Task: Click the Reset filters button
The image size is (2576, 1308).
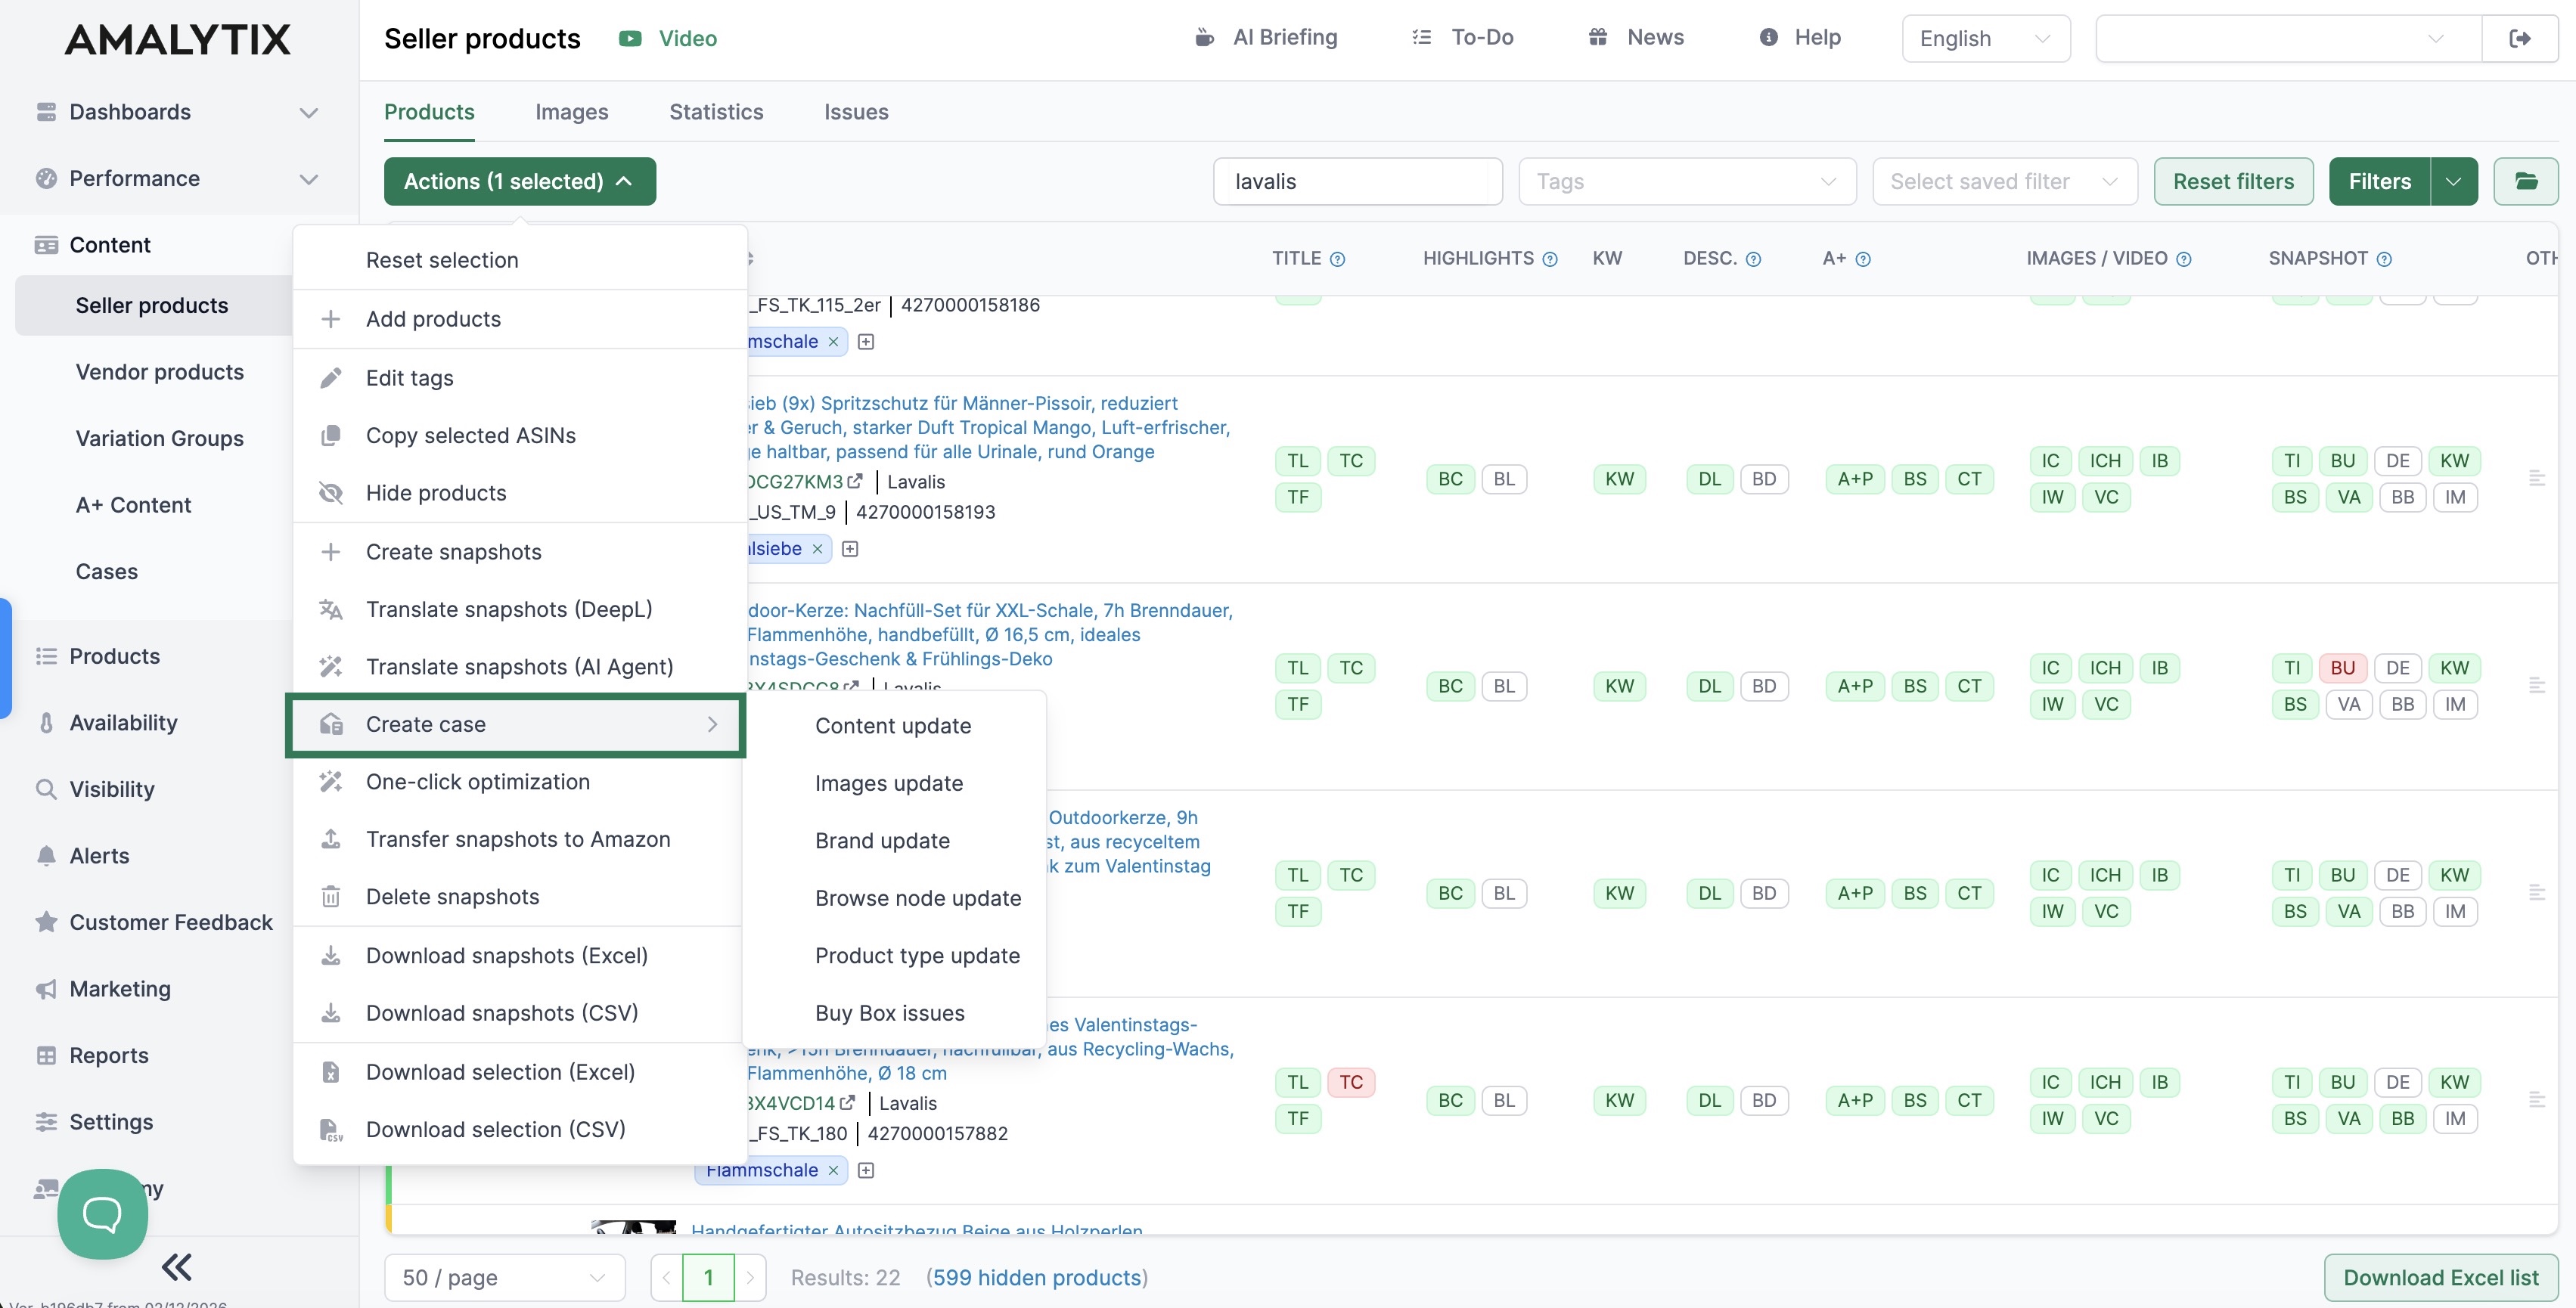Action: tap(2233, 181)
